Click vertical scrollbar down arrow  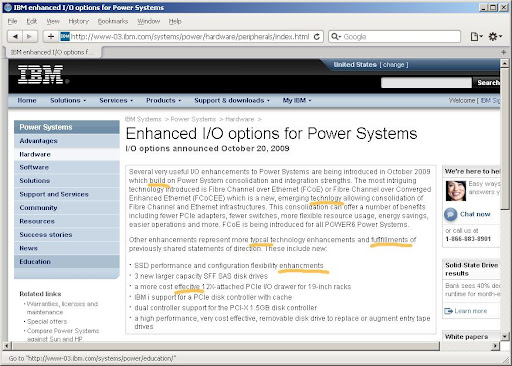coord(504,336)
